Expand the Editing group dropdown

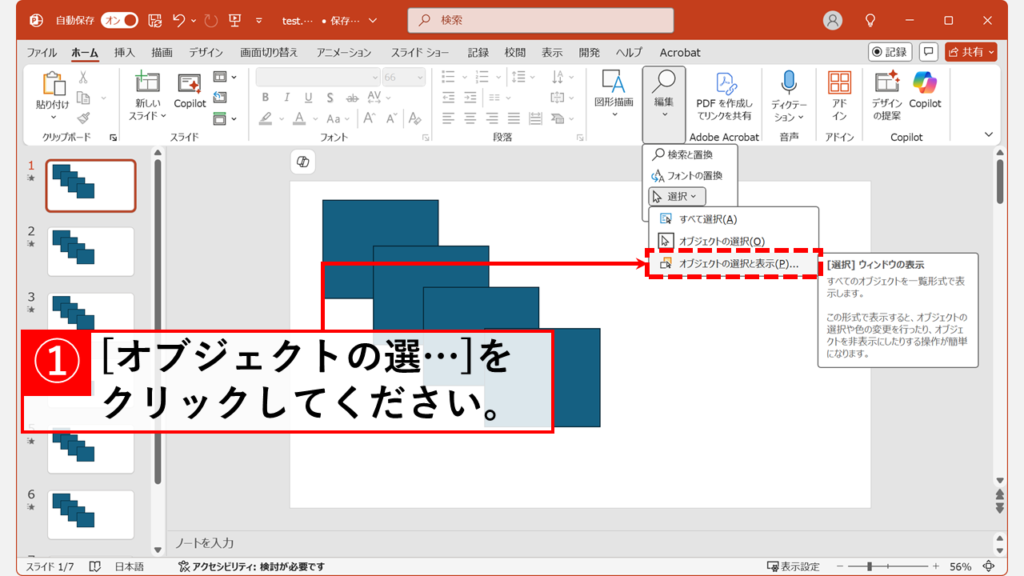click(x=664, y=103)
